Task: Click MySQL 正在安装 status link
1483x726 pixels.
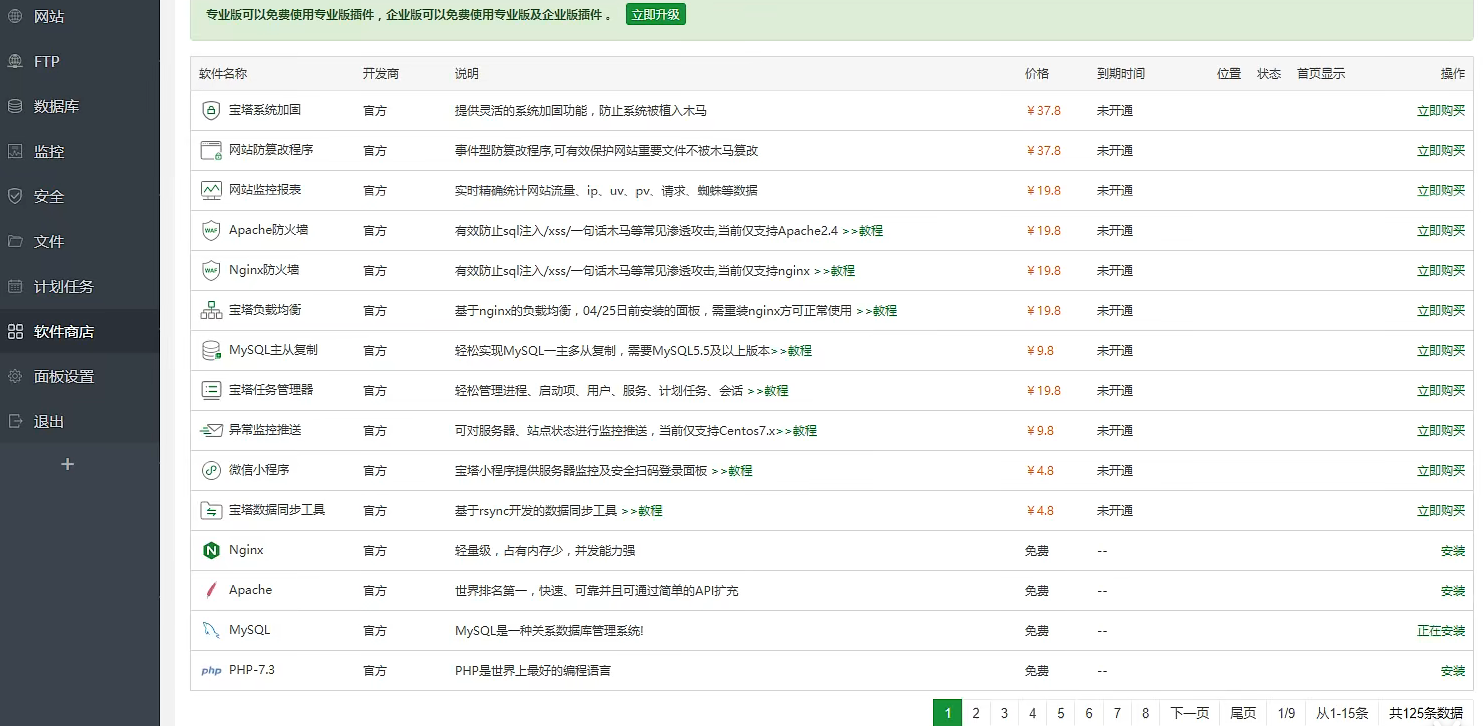Action: (x=1441, y=631)
